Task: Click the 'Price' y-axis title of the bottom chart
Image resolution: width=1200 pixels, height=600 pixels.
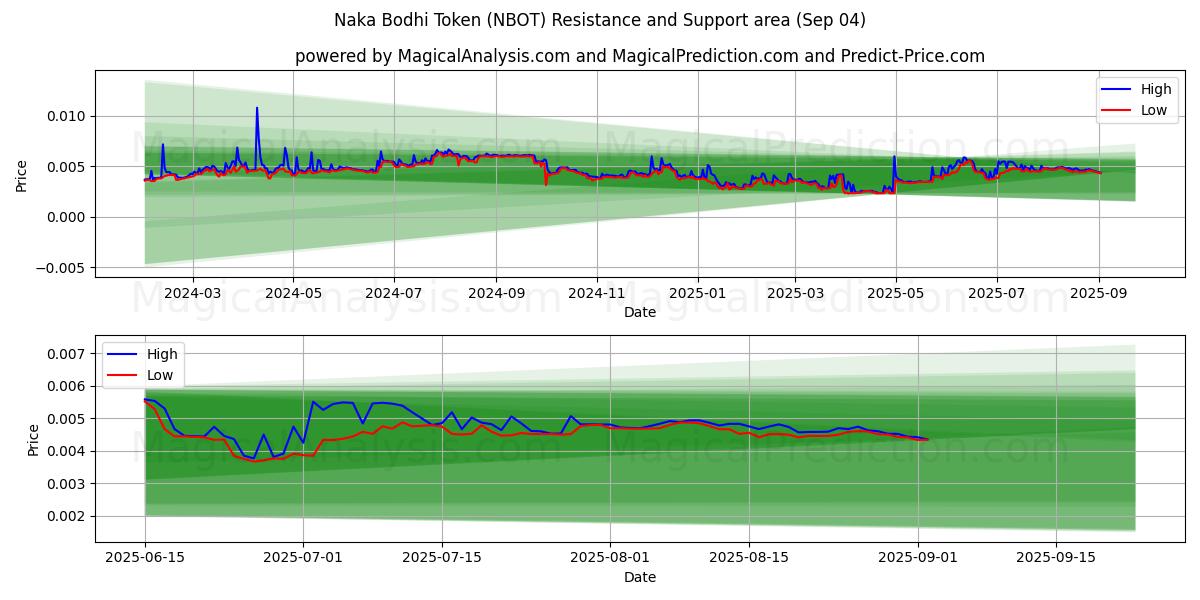Action: click(x=34, y=440)
